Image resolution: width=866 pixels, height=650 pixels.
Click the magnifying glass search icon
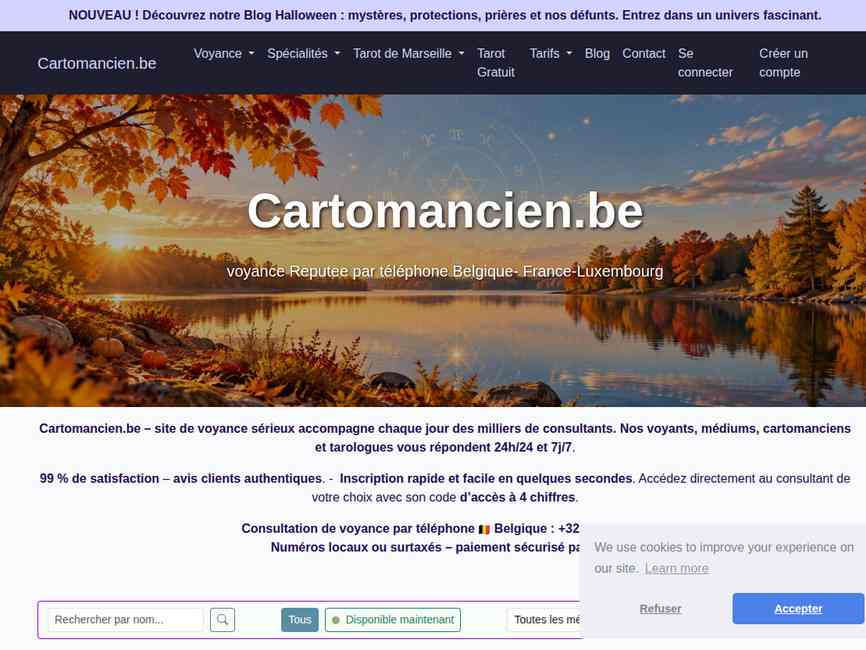click(223, 620)
